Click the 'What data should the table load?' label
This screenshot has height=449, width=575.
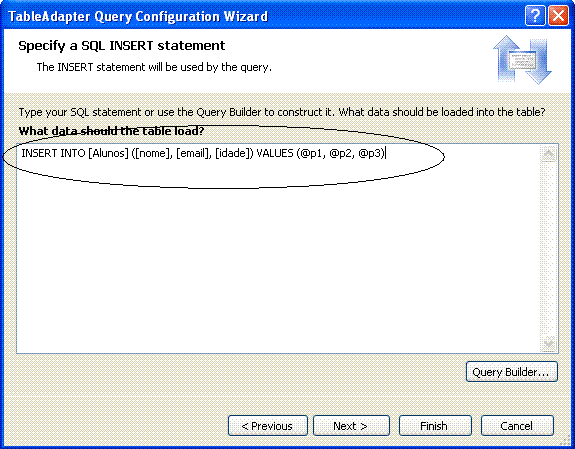pos(111,131)
